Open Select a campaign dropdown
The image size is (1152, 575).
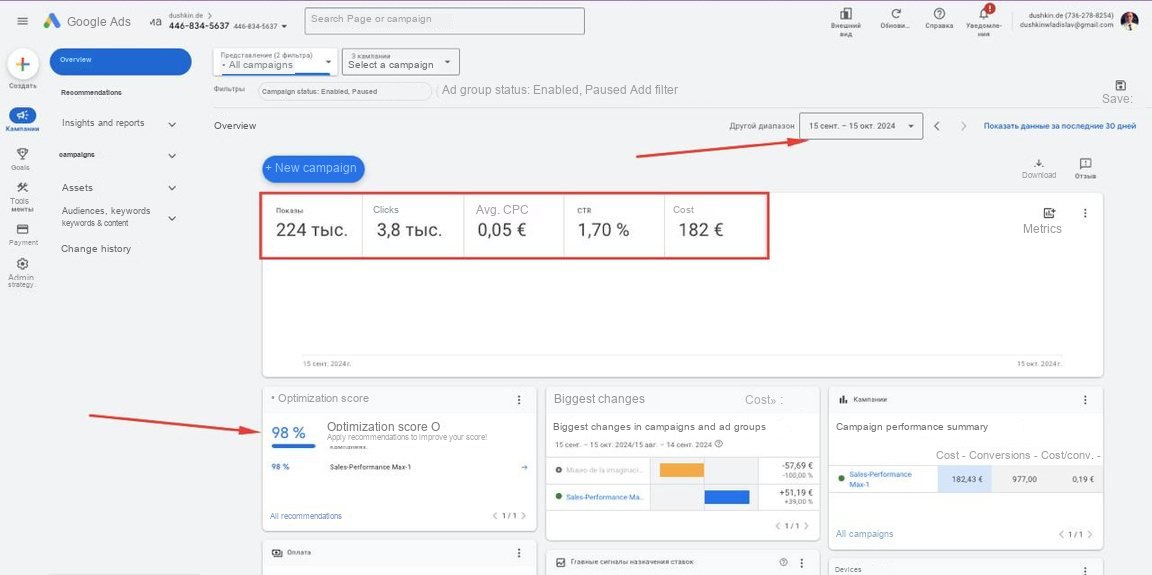click(401, 62)
